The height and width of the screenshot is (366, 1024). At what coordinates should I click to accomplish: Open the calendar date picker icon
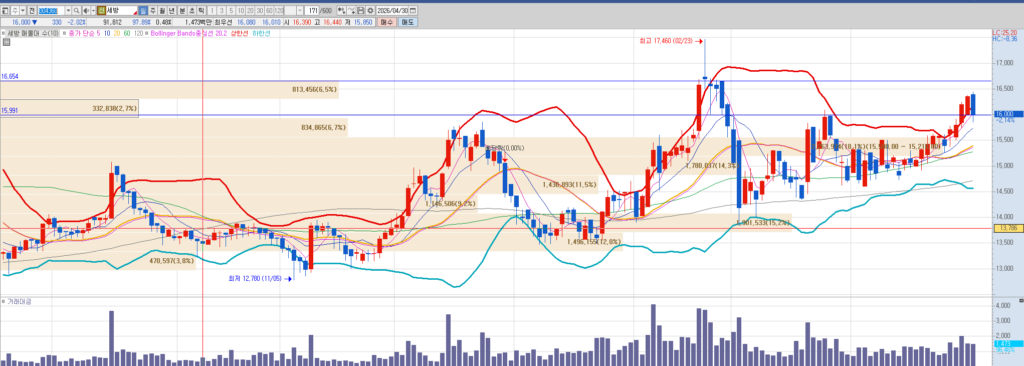click(x=413, y=11)
